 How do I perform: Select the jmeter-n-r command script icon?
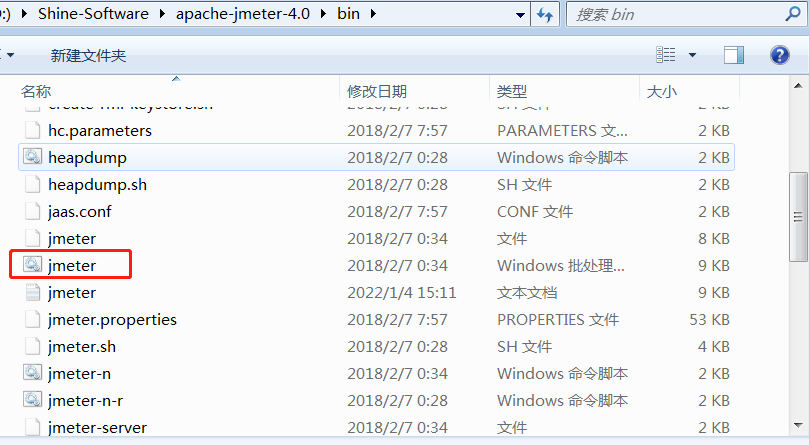[x=33, y=400]
